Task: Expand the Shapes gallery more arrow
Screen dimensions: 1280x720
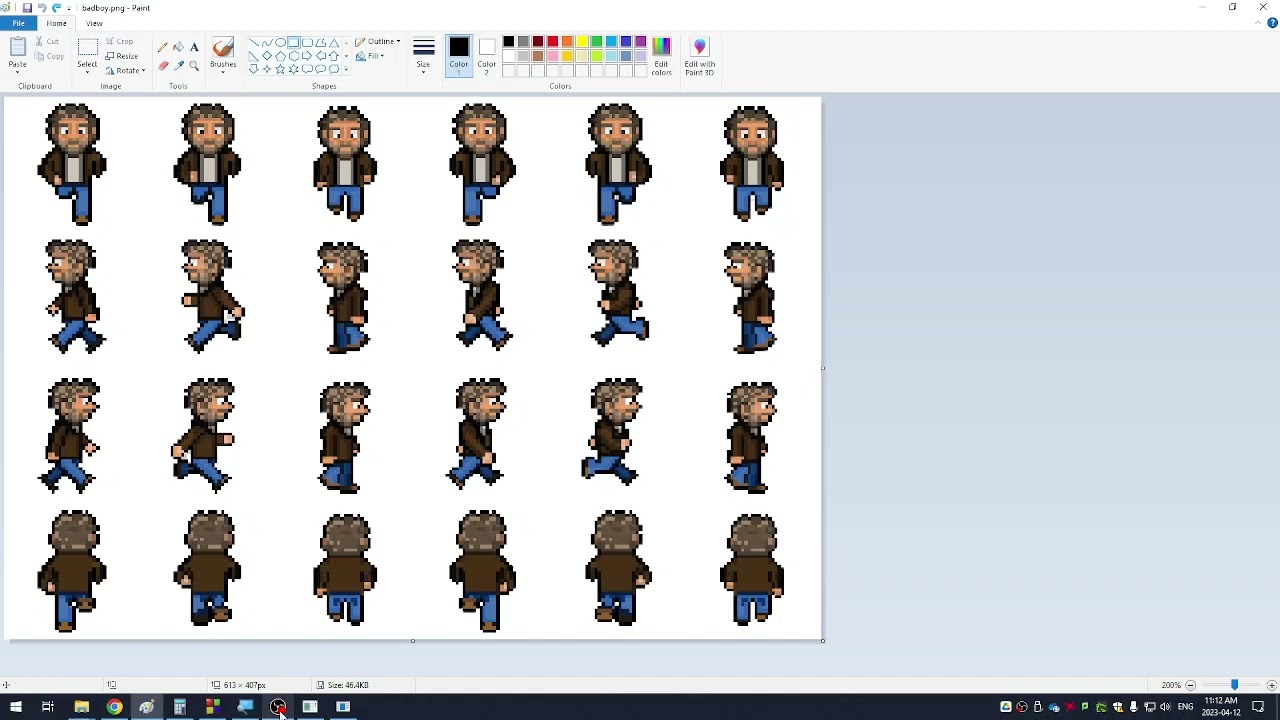Action: click(346, 69)
